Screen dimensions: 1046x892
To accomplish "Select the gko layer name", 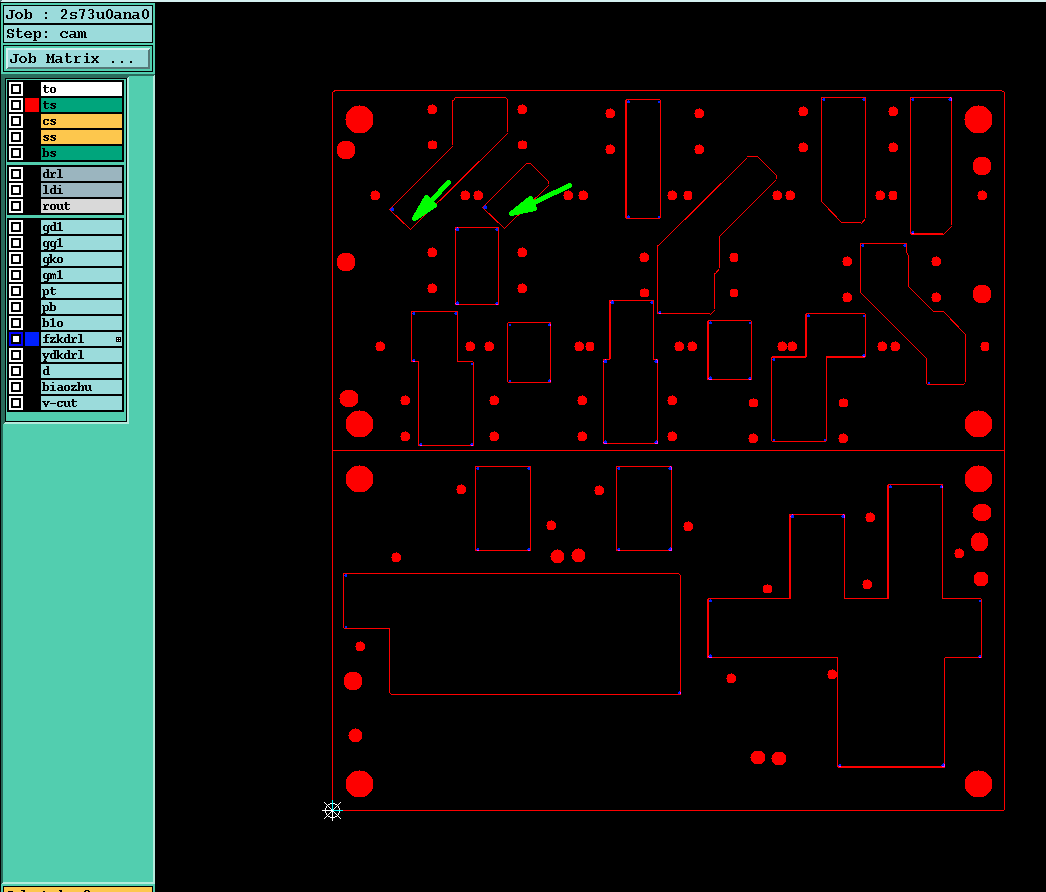I will pos(82,259).
